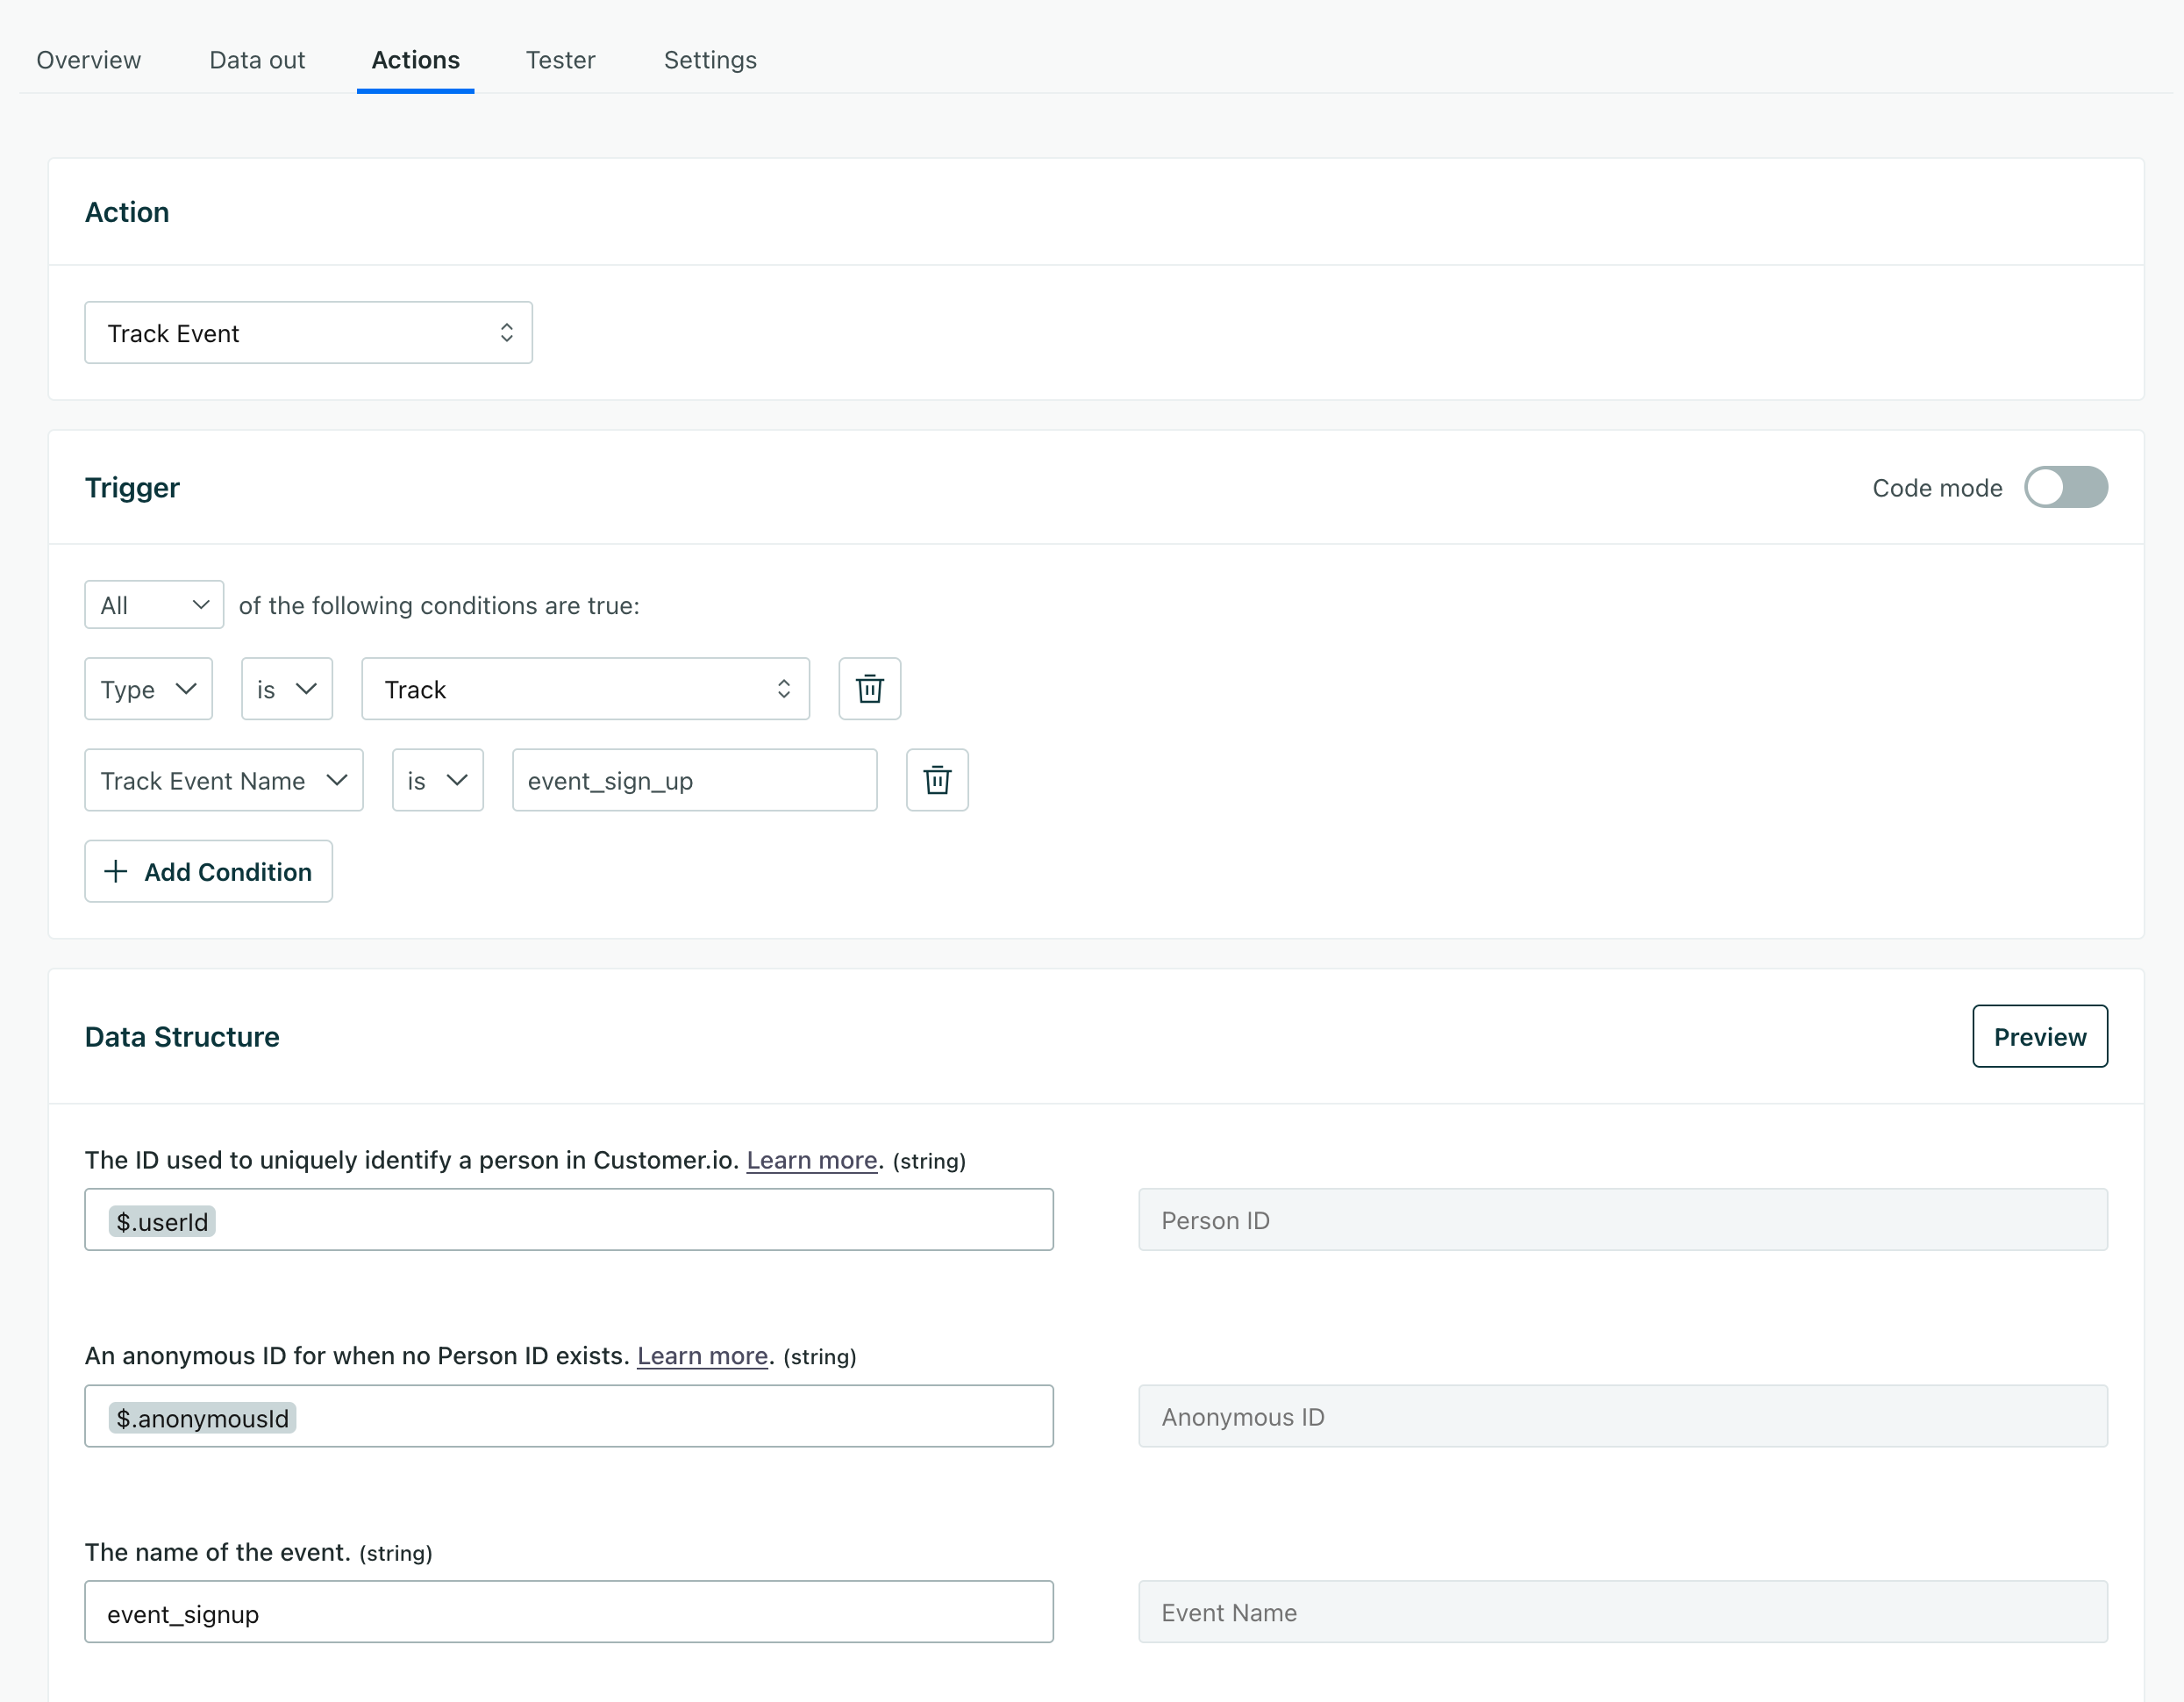Click the Preview button for Data Structure
The image size is (2184, 1702).
2039,1036
